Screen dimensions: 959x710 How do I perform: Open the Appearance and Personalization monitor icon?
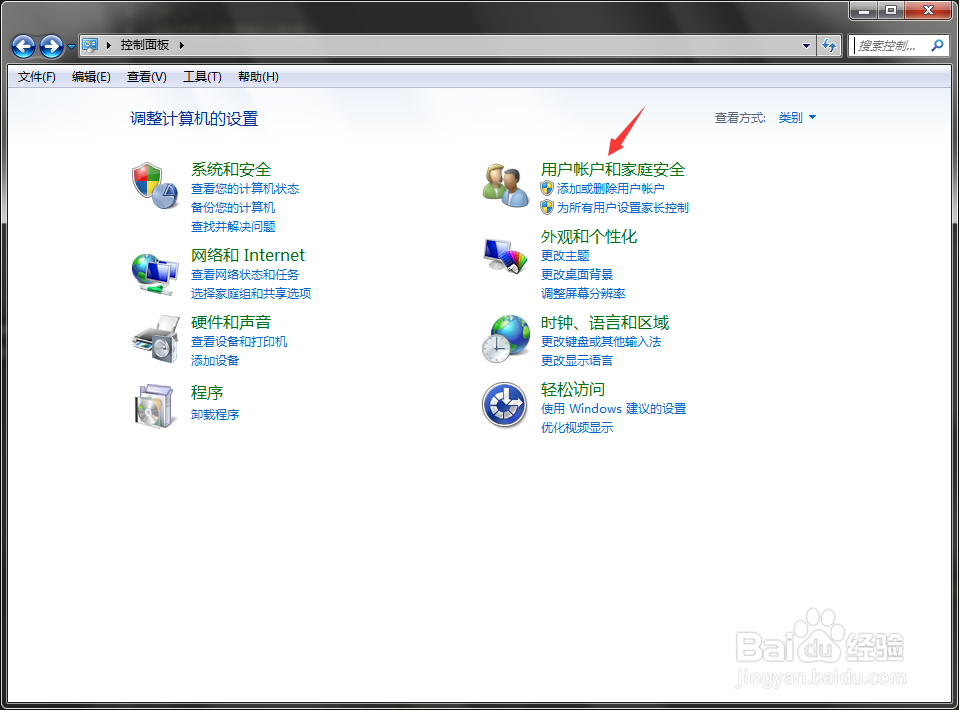(x=505, y=256)
